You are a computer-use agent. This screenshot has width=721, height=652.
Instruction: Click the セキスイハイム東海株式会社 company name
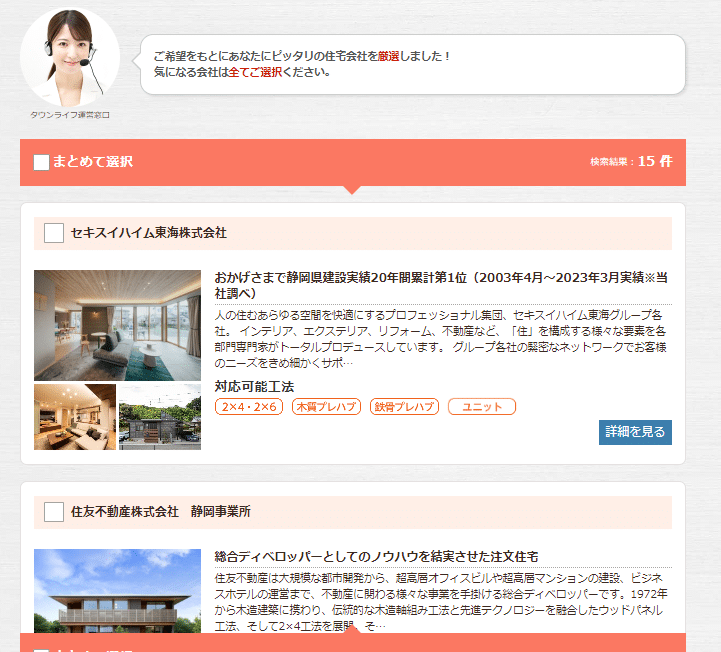[149, 233]
